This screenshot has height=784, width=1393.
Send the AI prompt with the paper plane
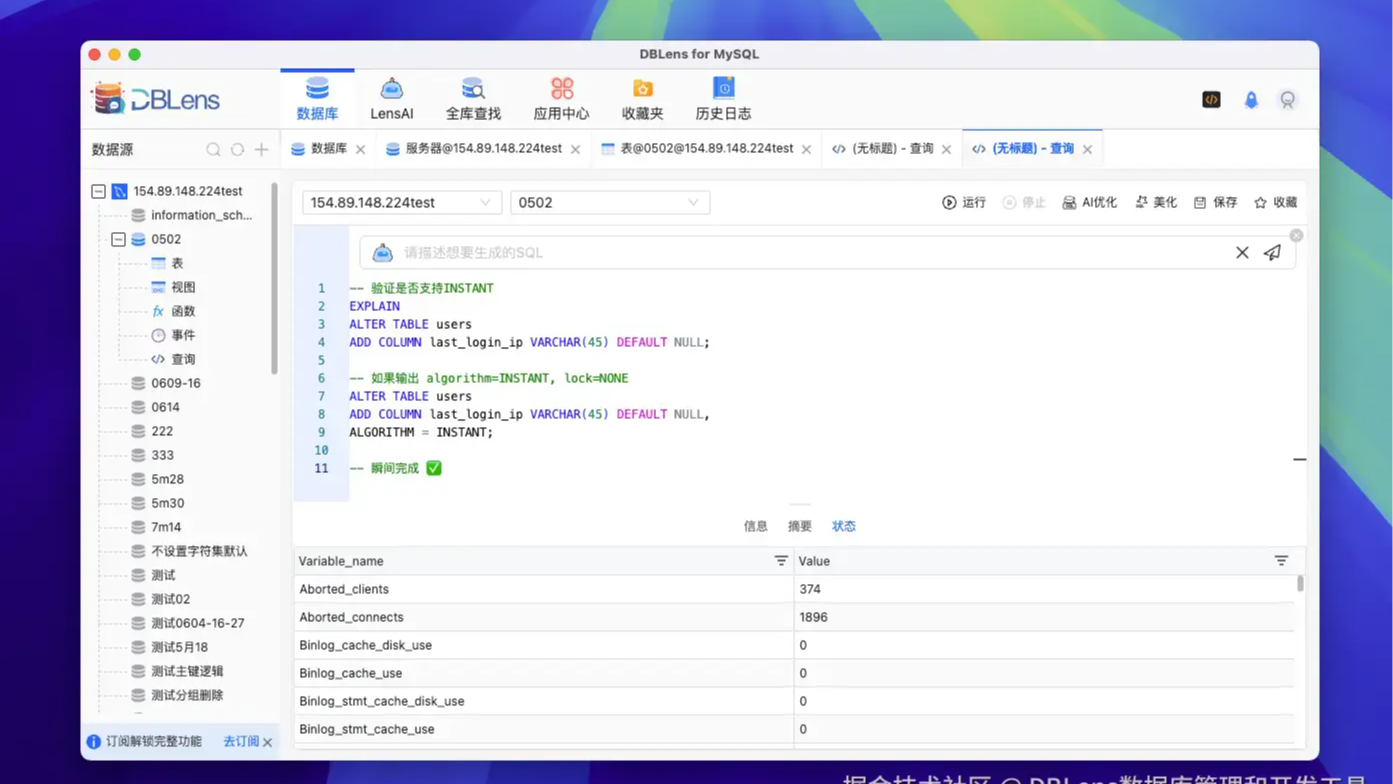click(x=1271, y=252)
